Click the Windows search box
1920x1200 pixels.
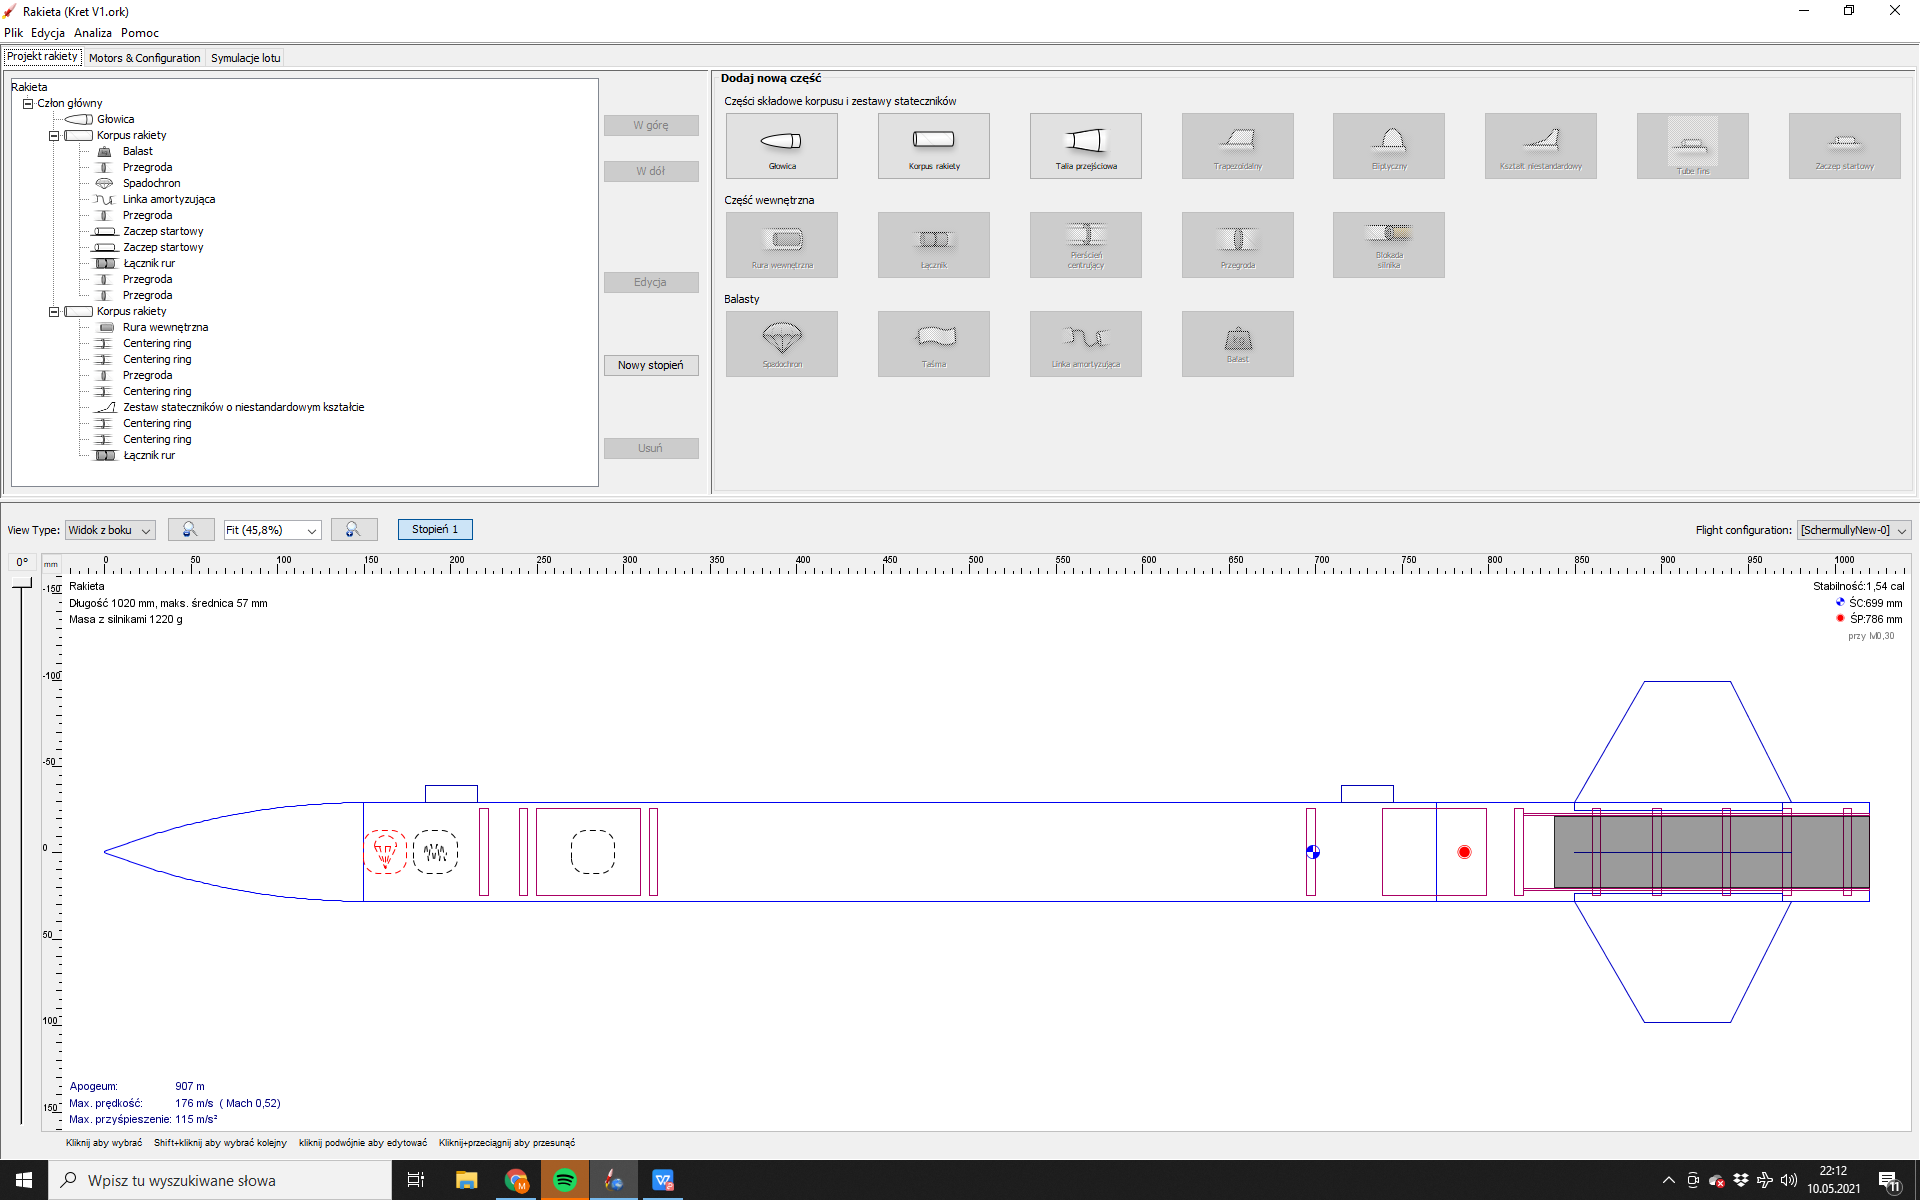(x=220, y=1180)
